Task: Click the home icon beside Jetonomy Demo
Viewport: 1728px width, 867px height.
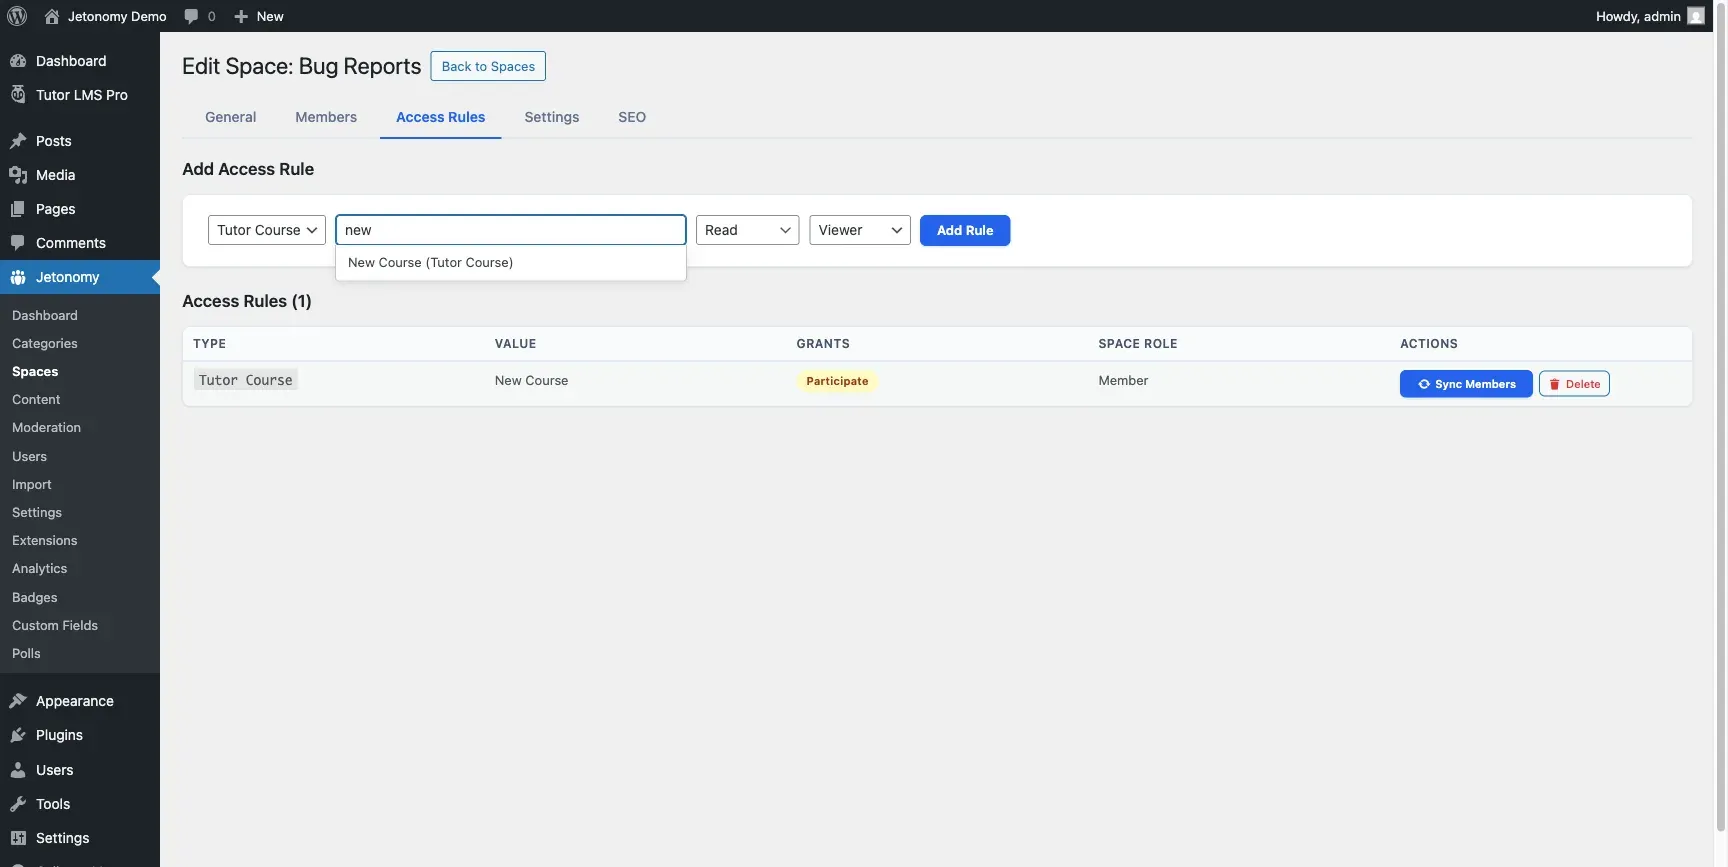Action: (x=52, y=16)
